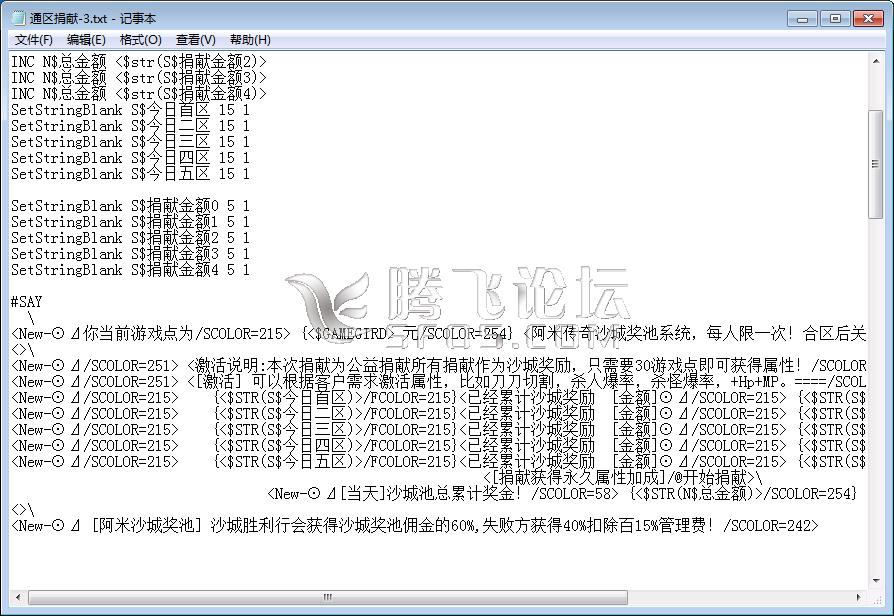894x616 pixels.
Task: Open the 格式(O) menu
Action: pyautogui.click(x=140, y=40)
